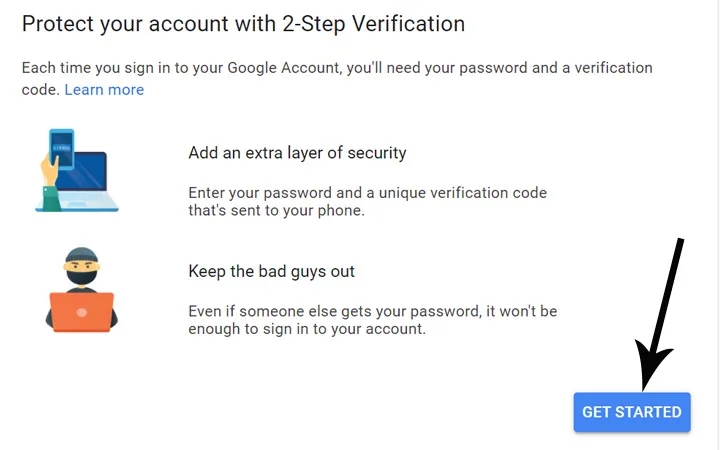Click the "enough to sign in to your account" line

(x=307, y=329)
